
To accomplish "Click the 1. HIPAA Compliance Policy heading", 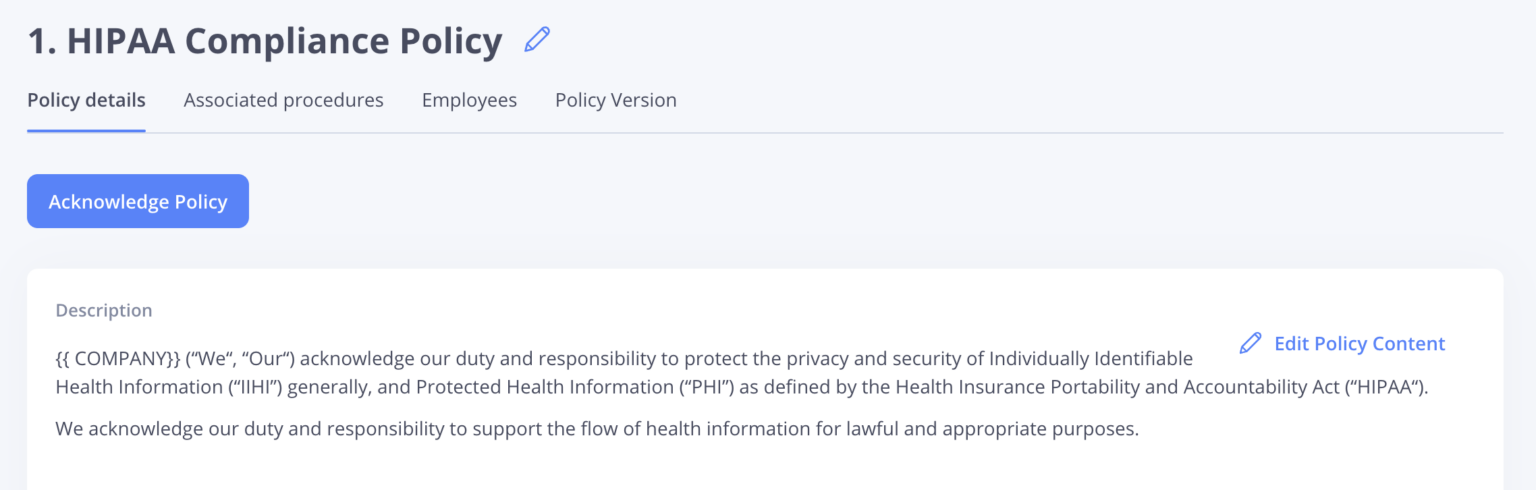I will click(x=265, y=41).
